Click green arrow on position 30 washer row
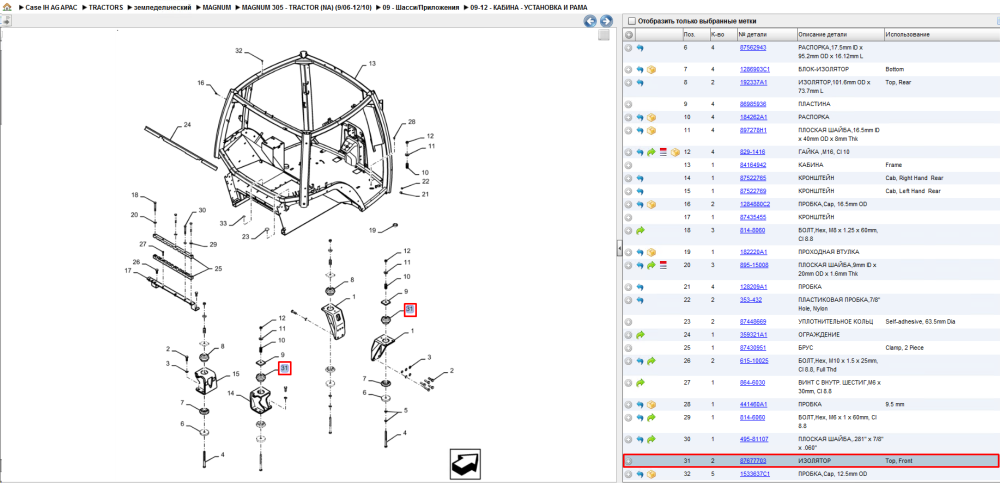Viewport: 1000px width, 483px height. click(651, 439)
